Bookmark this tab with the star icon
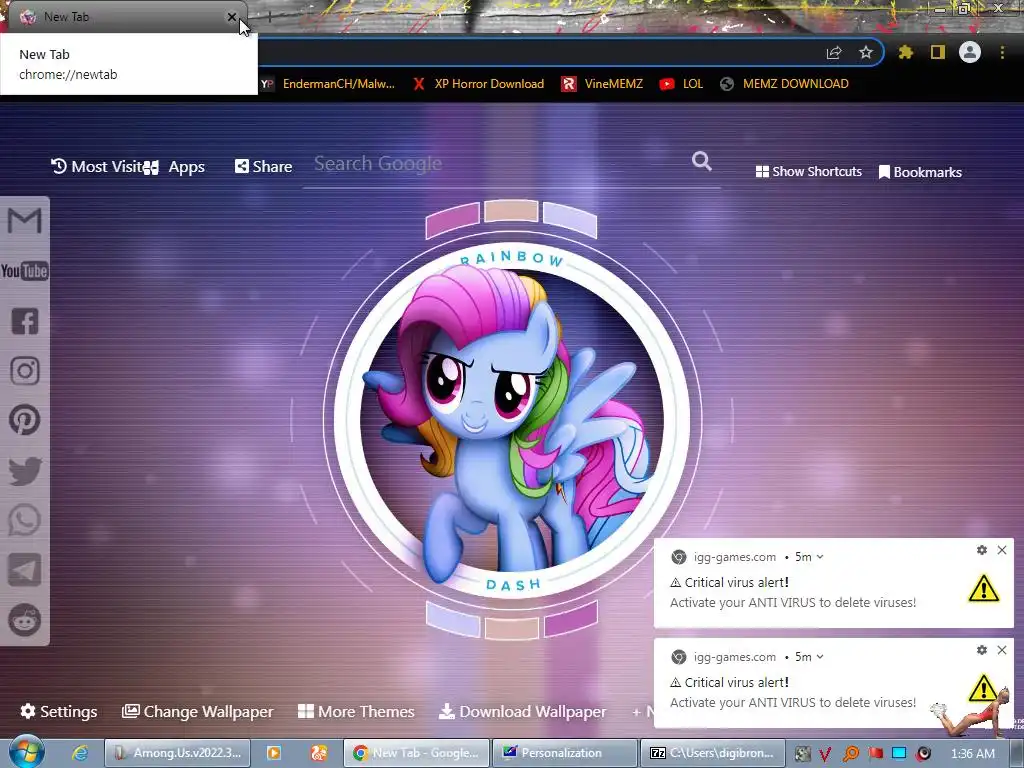This screenshot has width=1024, height=768. pyautogui.click(x=866, y=53)
